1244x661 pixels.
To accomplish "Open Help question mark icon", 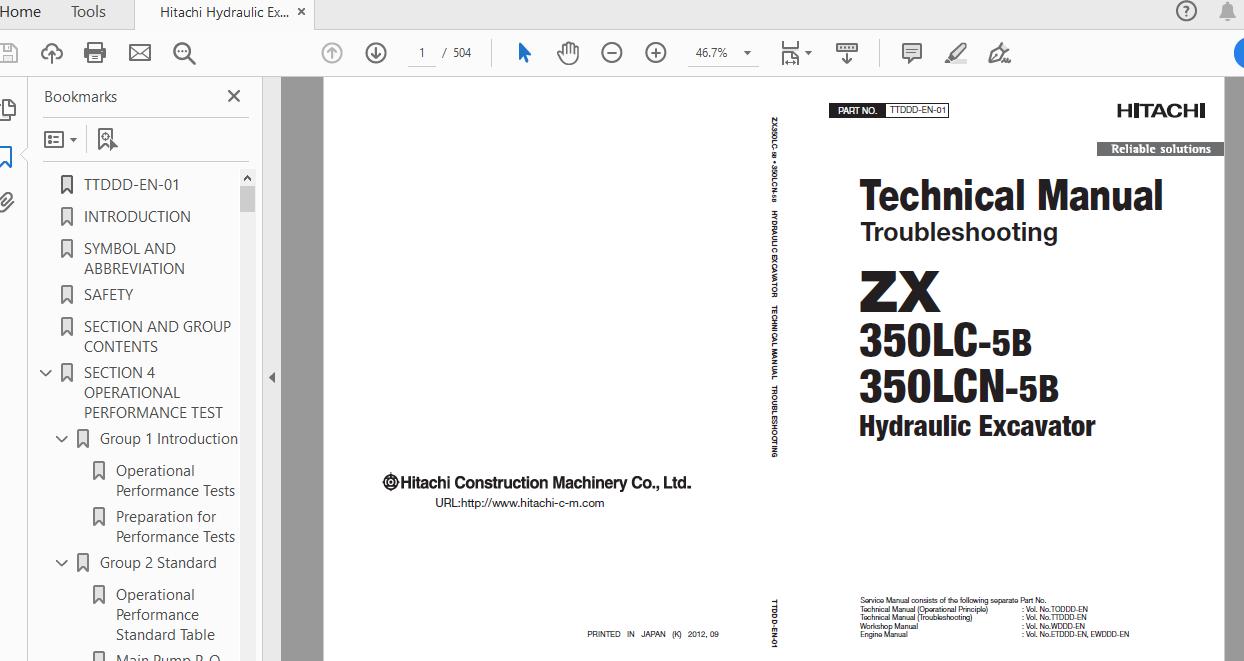I will 1187,11.
